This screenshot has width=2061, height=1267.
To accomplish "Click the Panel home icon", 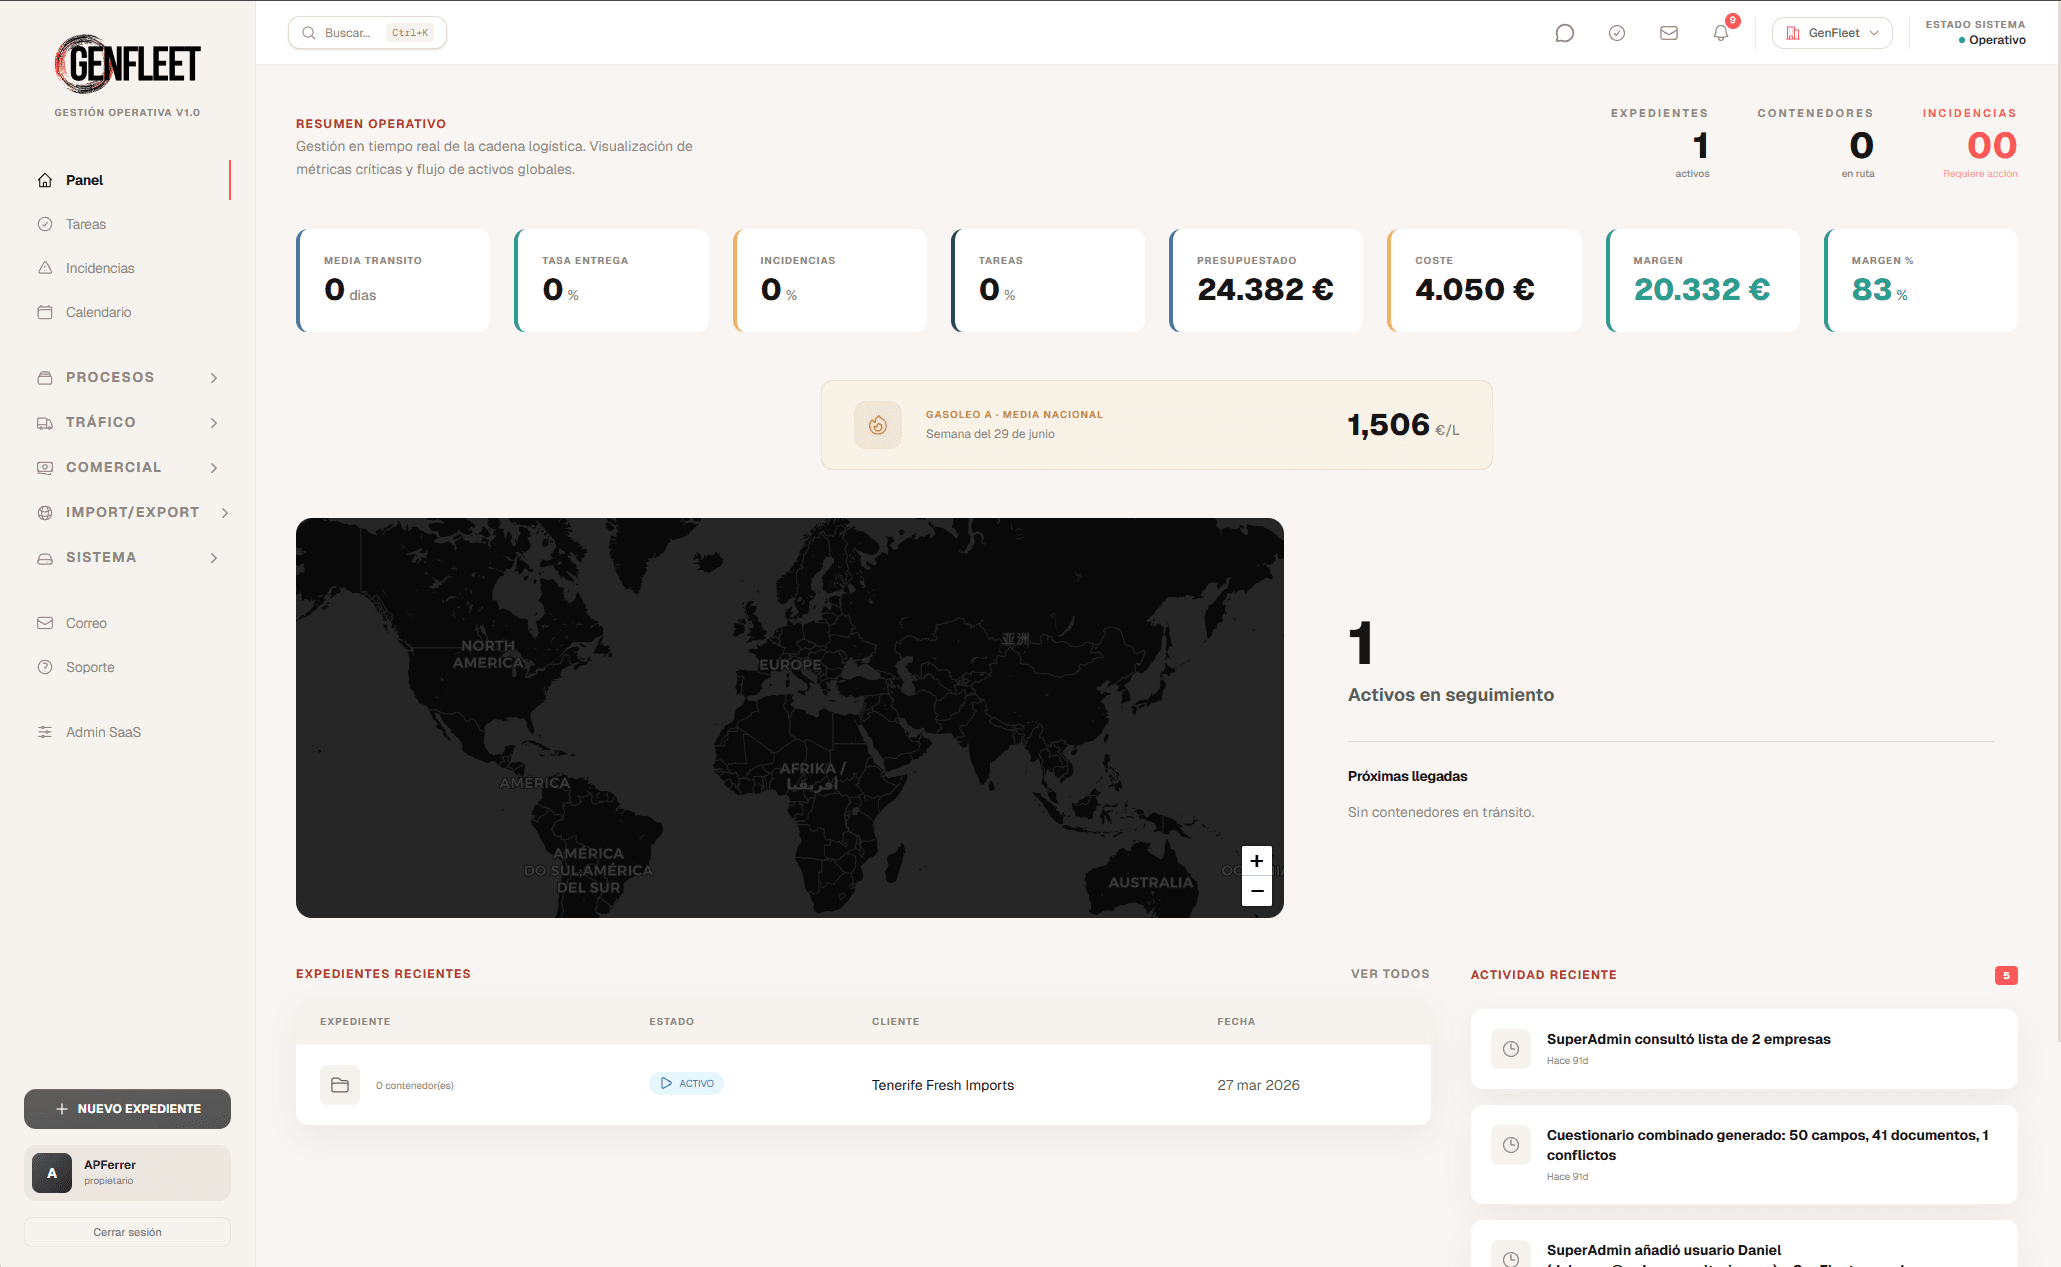I will click(x=45, y=180).
